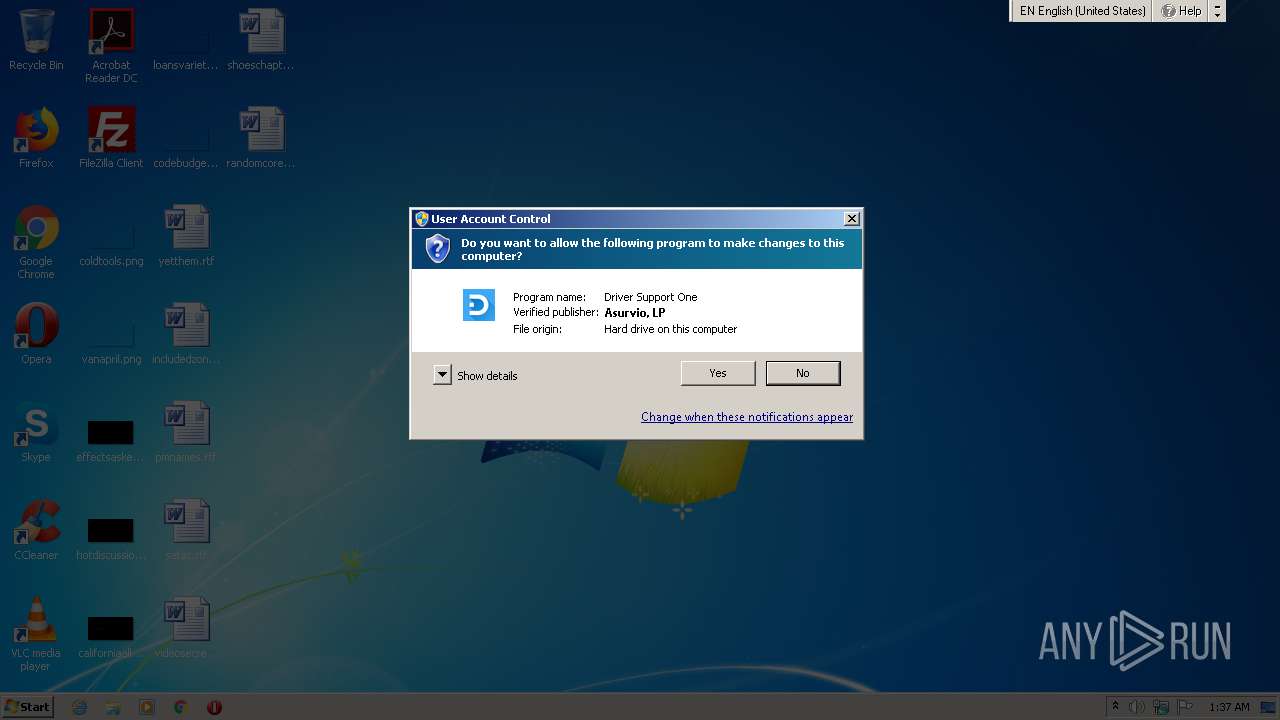Open the 'Change when these notifications appear' link
Viewport: 1280px width, 720px height.
pos(747,417)
